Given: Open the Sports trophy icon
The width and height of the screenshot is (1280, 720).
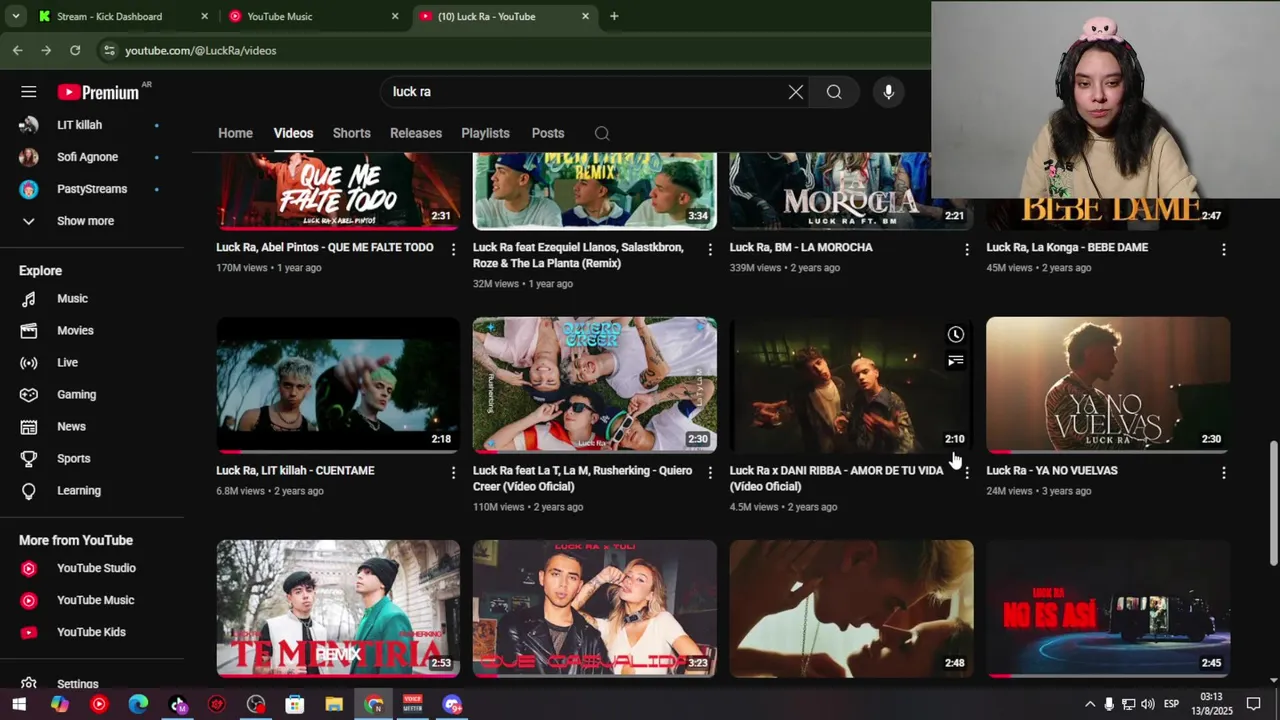Looking at the screenshot, I should (29, 459).
